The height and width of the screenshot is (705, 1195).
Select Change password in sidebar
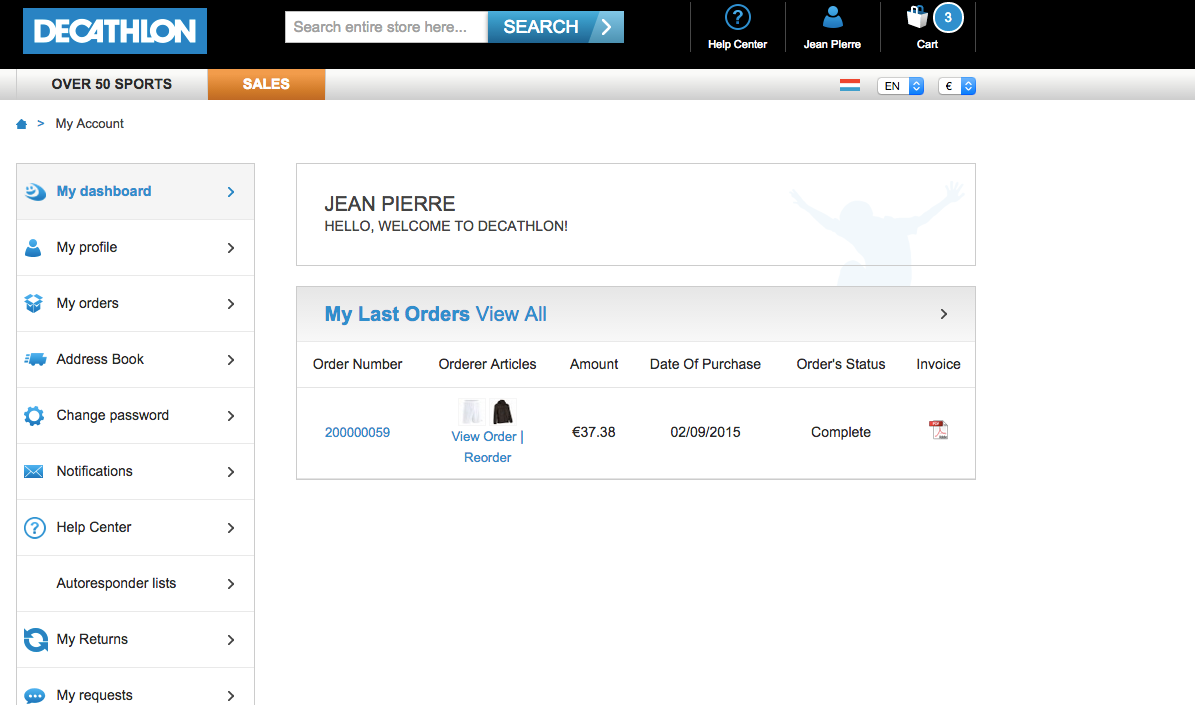[x=136, y=415]
